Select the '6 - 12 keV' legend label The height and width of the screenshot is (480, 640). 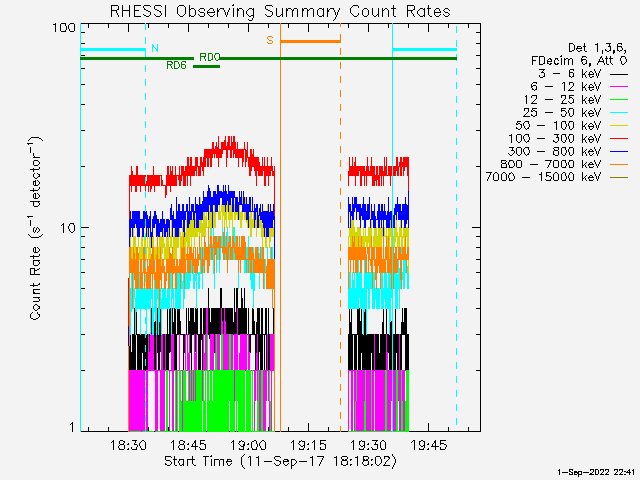(566, 87)
